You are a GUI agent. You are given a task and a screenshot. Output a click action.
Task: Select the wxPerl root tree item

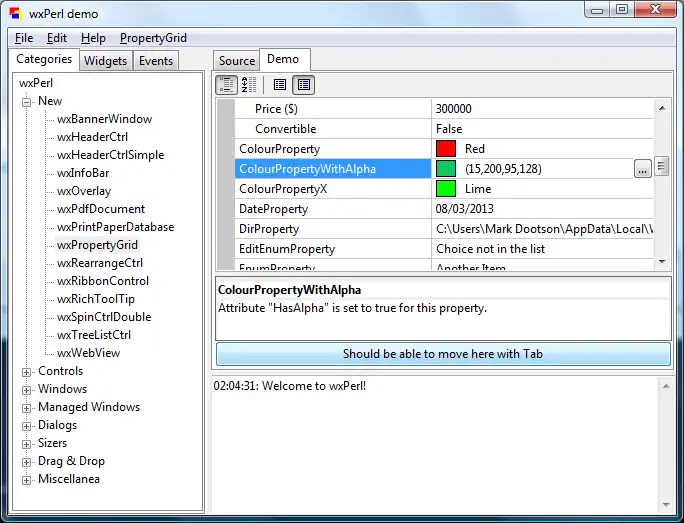(x=36, y=83)
